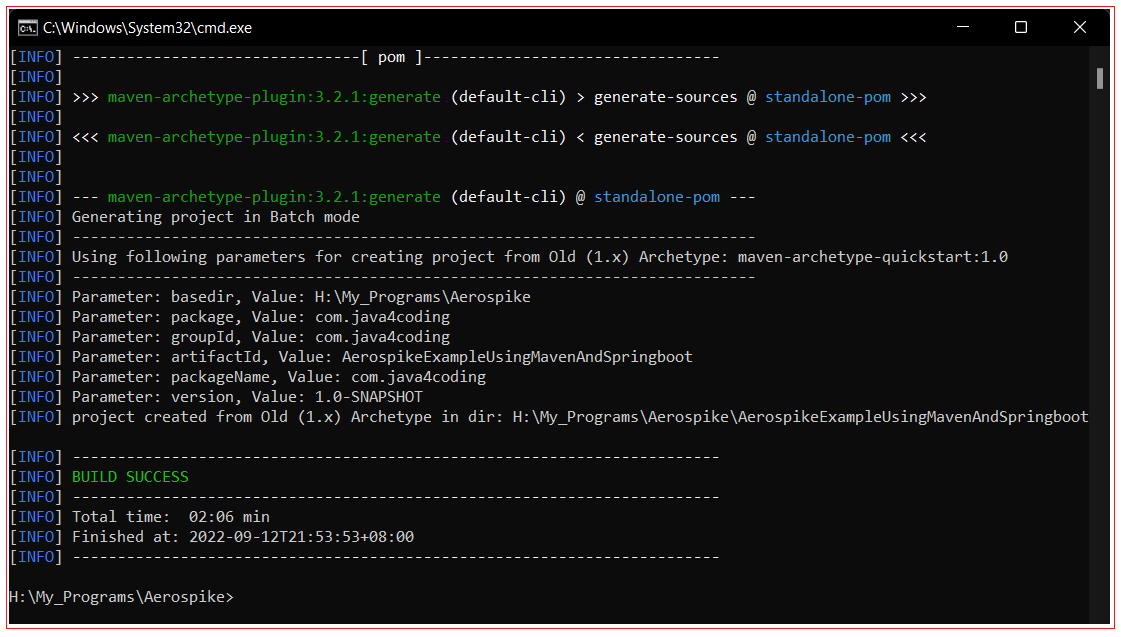Close the Command Prompt window
The image size is (1121, 637).
coord(1079,27)
